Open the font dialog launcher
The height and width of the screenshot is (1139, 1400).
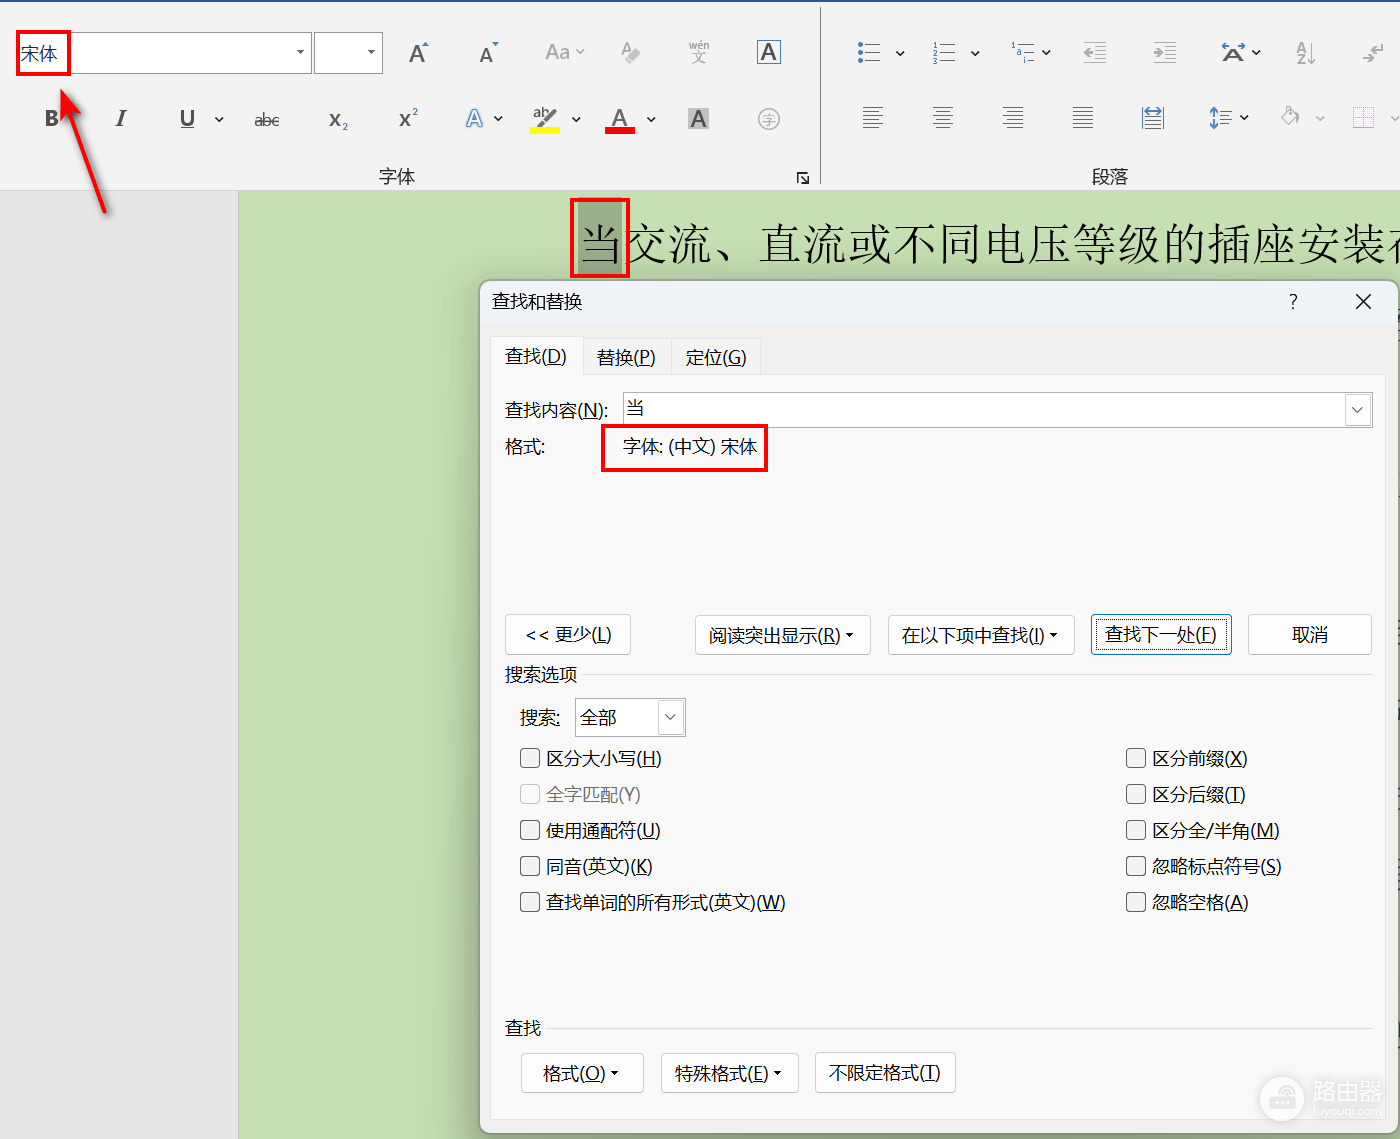803,178
